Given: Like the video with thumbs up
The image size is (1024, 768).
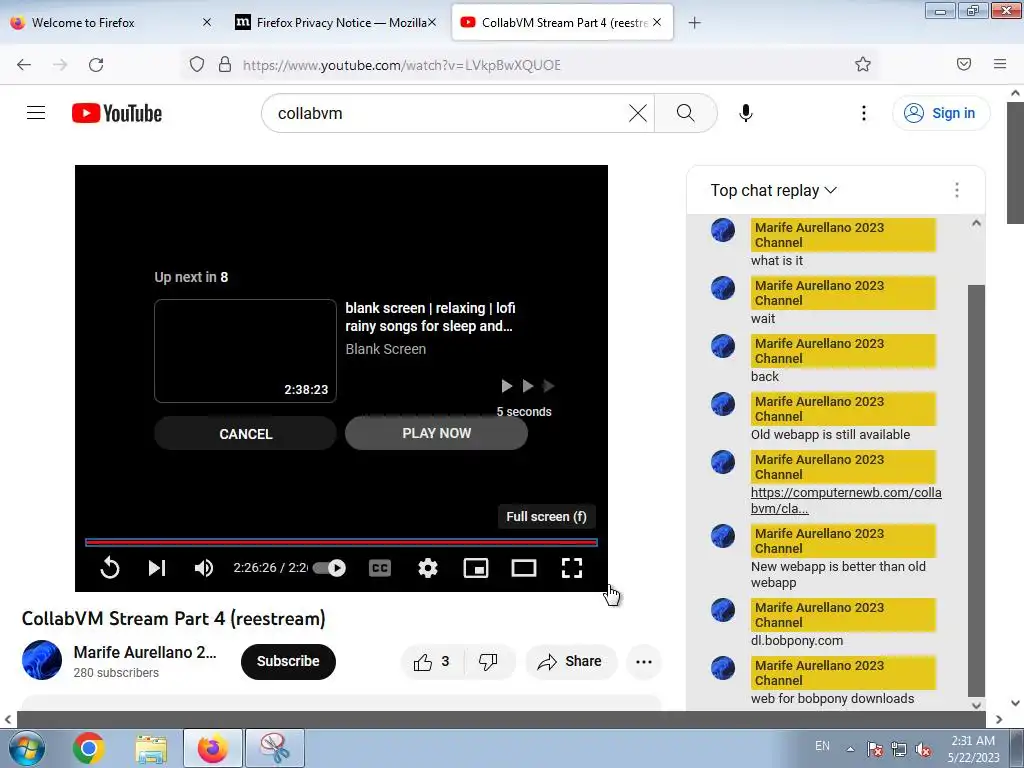Looking at the screenshot, I should coord(431,662).
